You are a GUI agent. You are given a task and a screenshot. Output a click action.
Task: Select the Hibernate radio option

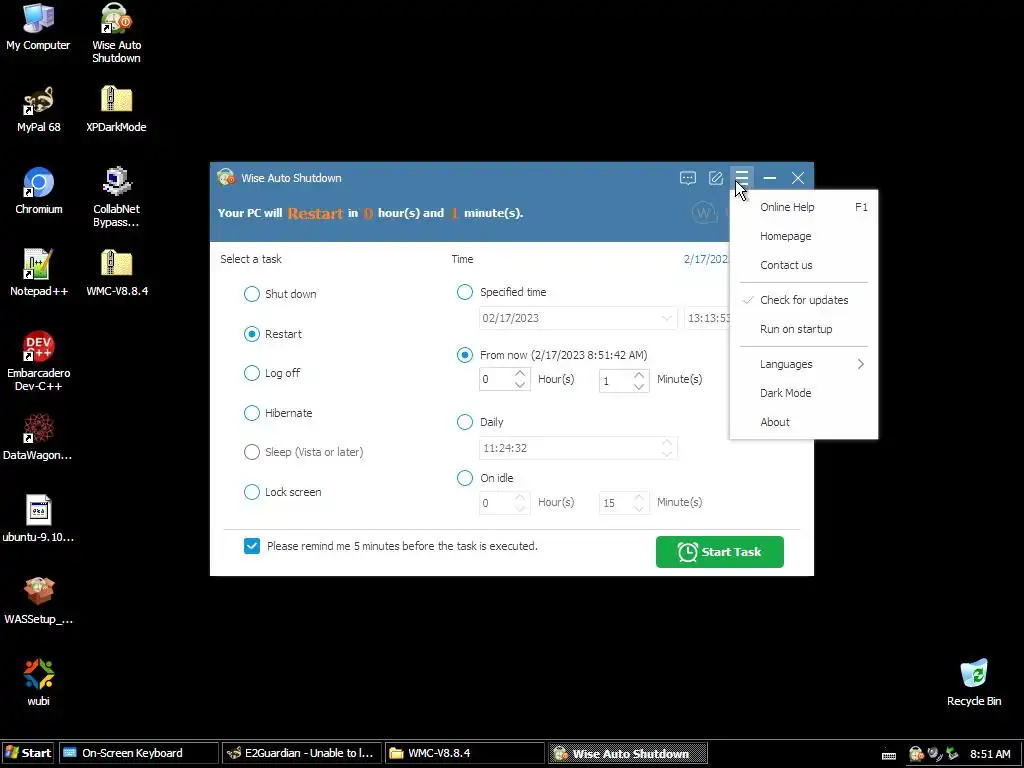click(x=252, y=413)
